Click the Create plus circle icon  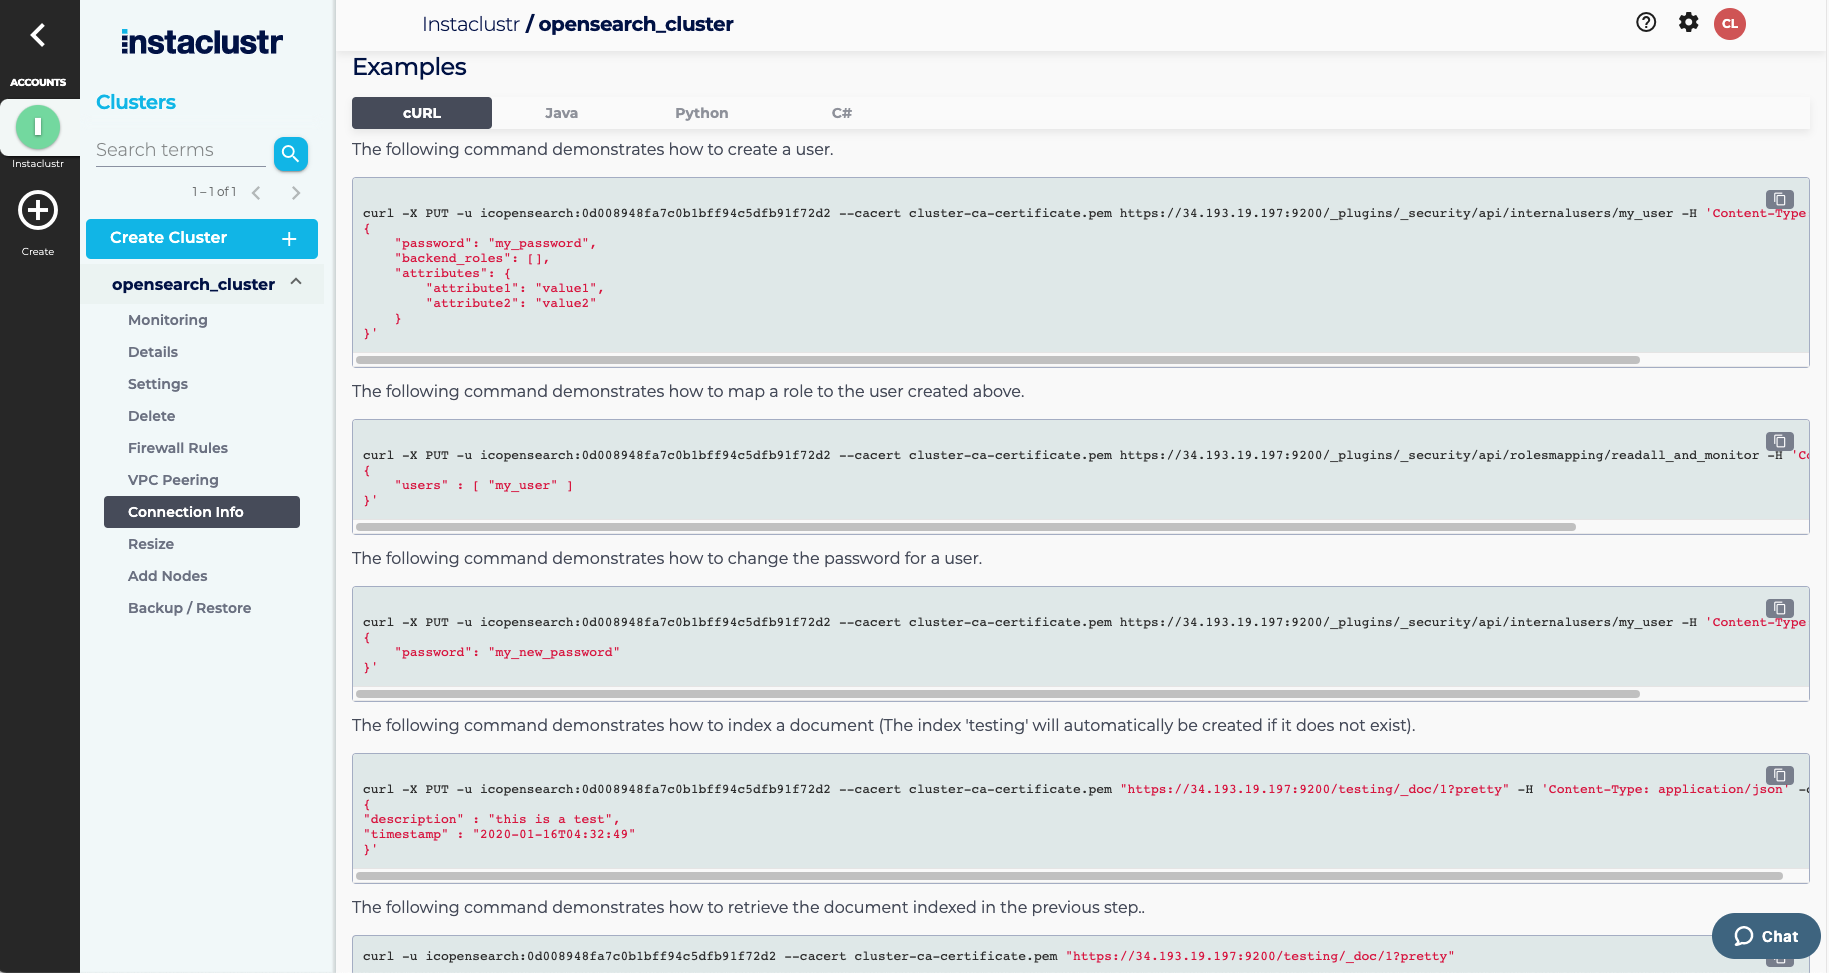pyautogui.click(x=38, y=211)
